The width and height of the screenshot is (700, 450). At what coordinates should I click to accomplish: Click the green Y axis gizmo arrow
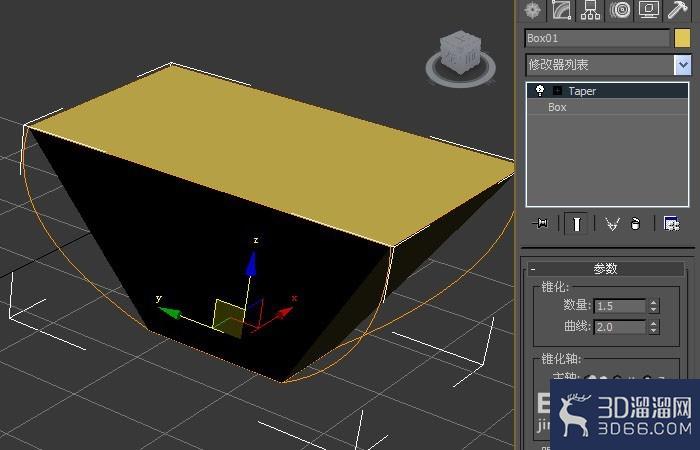[170, 313]
